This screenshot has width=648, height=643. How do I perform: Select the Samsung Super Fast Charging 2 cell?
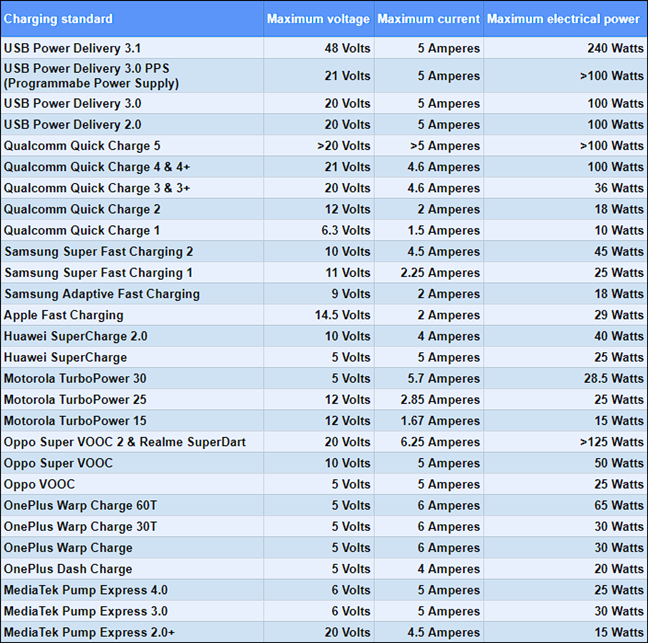point(98,252)
